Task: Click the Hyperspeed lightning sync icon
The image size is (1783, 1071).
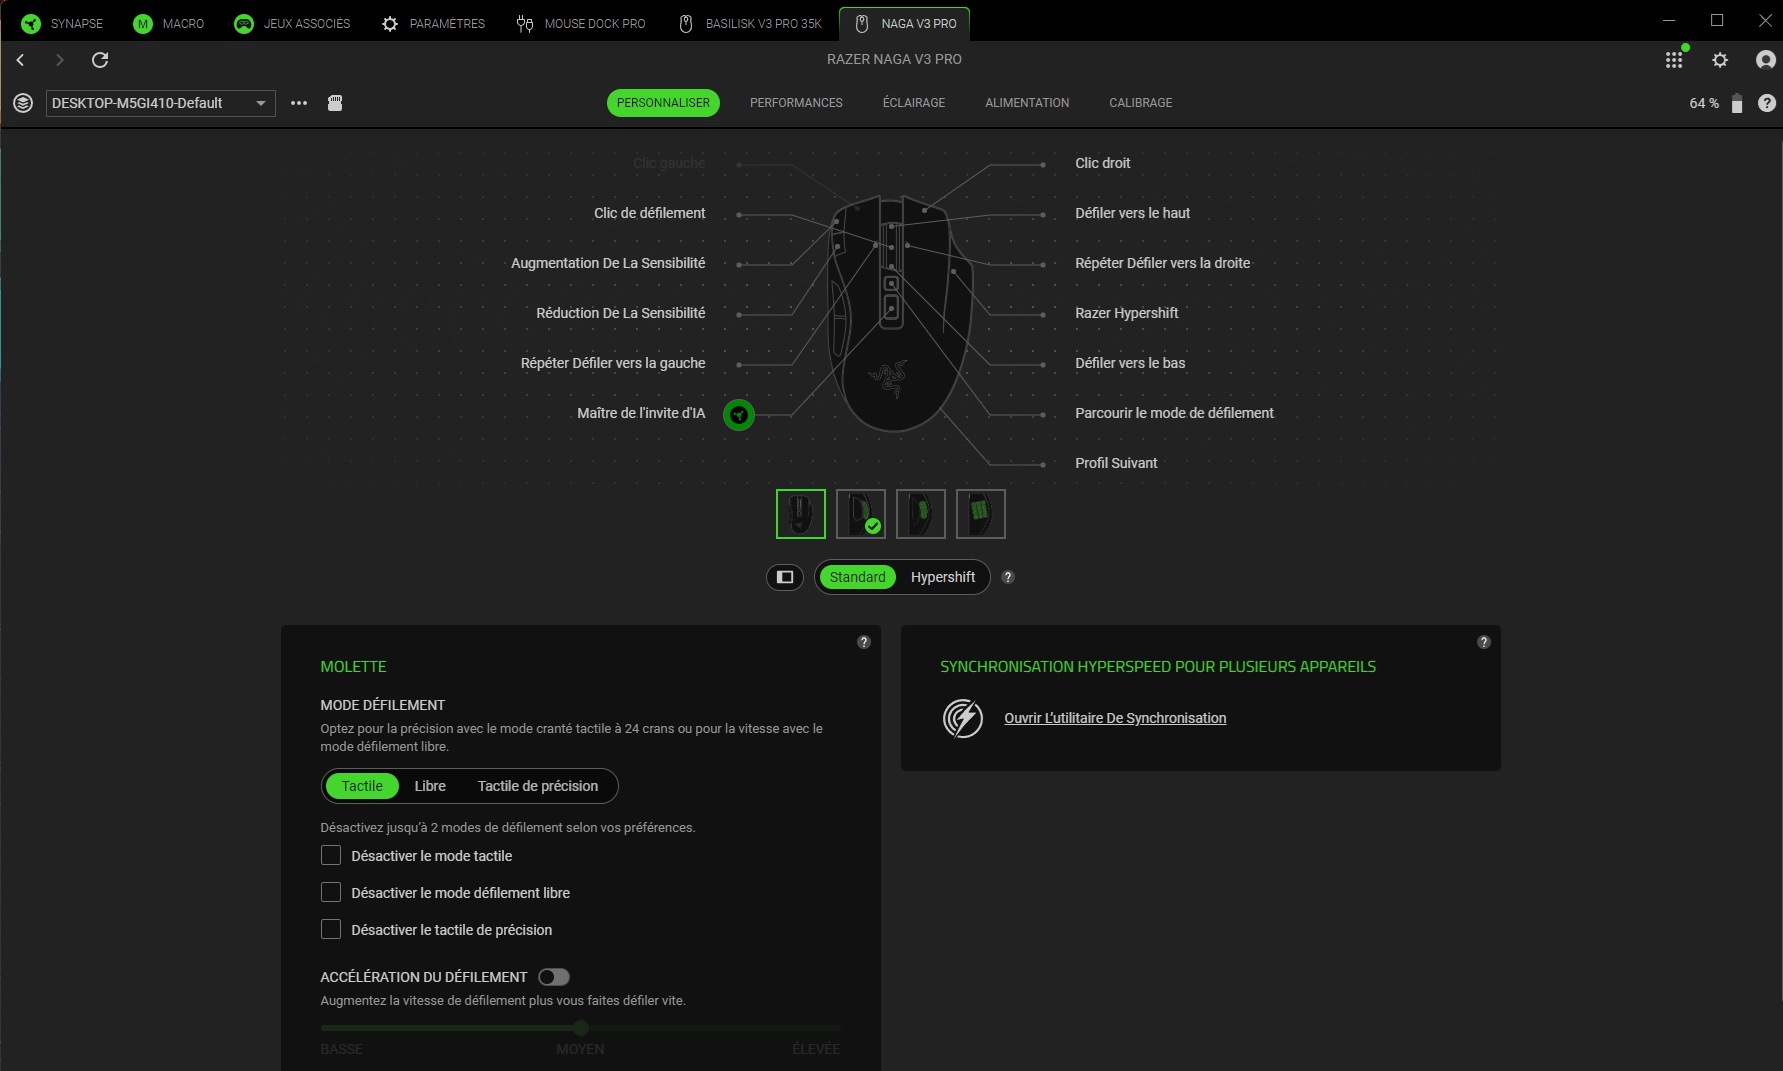Action: pos(963,718)
